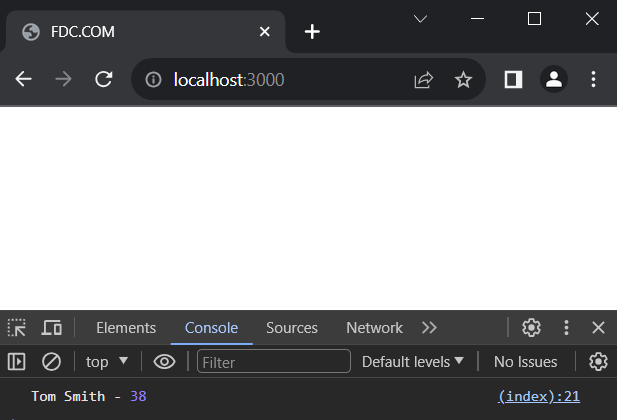617x420 pixels.
Task: Expand more DevTools tabs chevron
Action: (429, 327)
